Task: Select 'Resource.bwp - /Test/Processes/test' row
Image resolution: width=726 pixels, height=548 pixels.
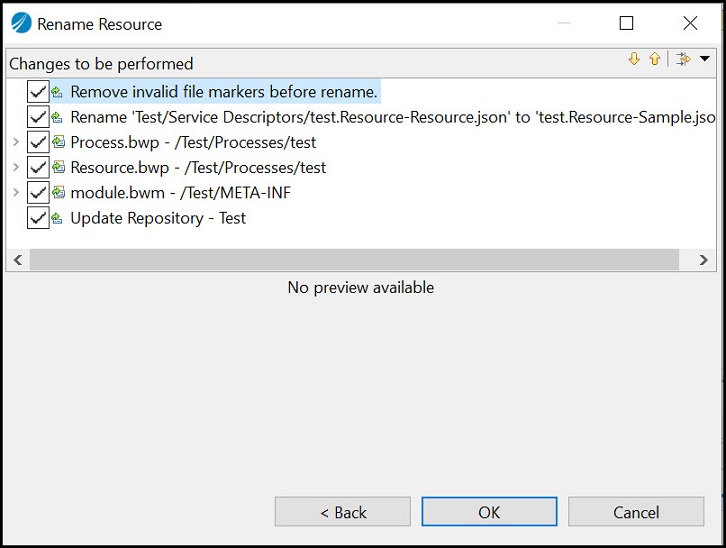Action: point(198,167)
